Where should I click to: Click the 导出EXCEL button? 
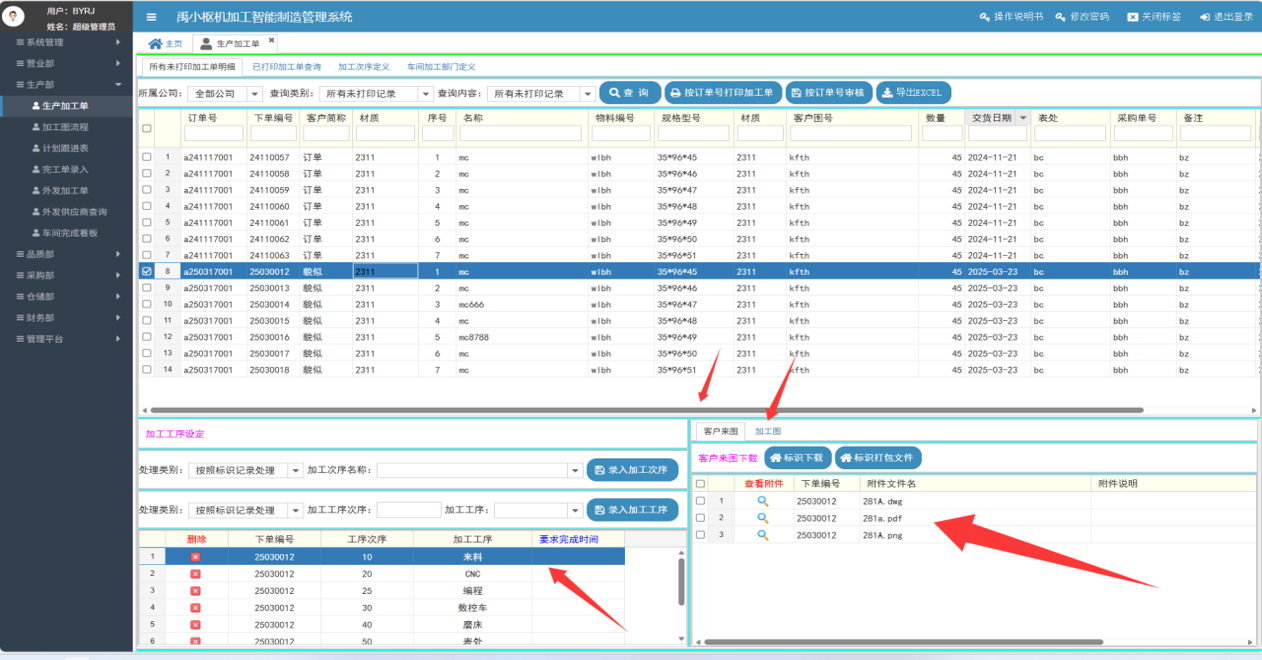coord(913,93)
